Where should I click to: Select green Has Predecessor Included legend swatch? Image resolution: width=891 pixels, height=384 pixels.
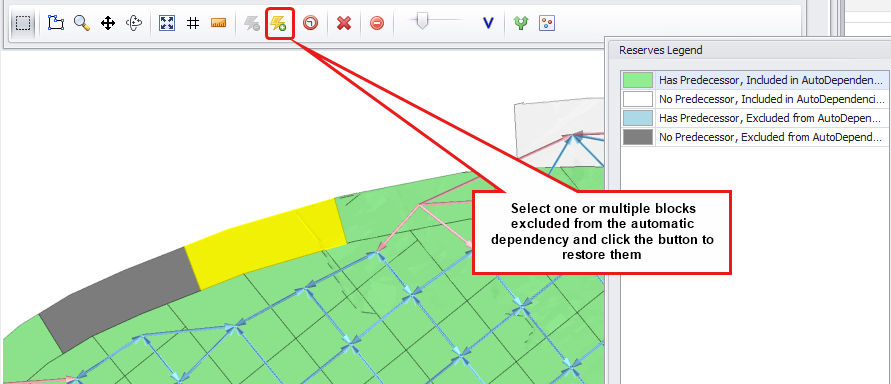click(638, 80)
